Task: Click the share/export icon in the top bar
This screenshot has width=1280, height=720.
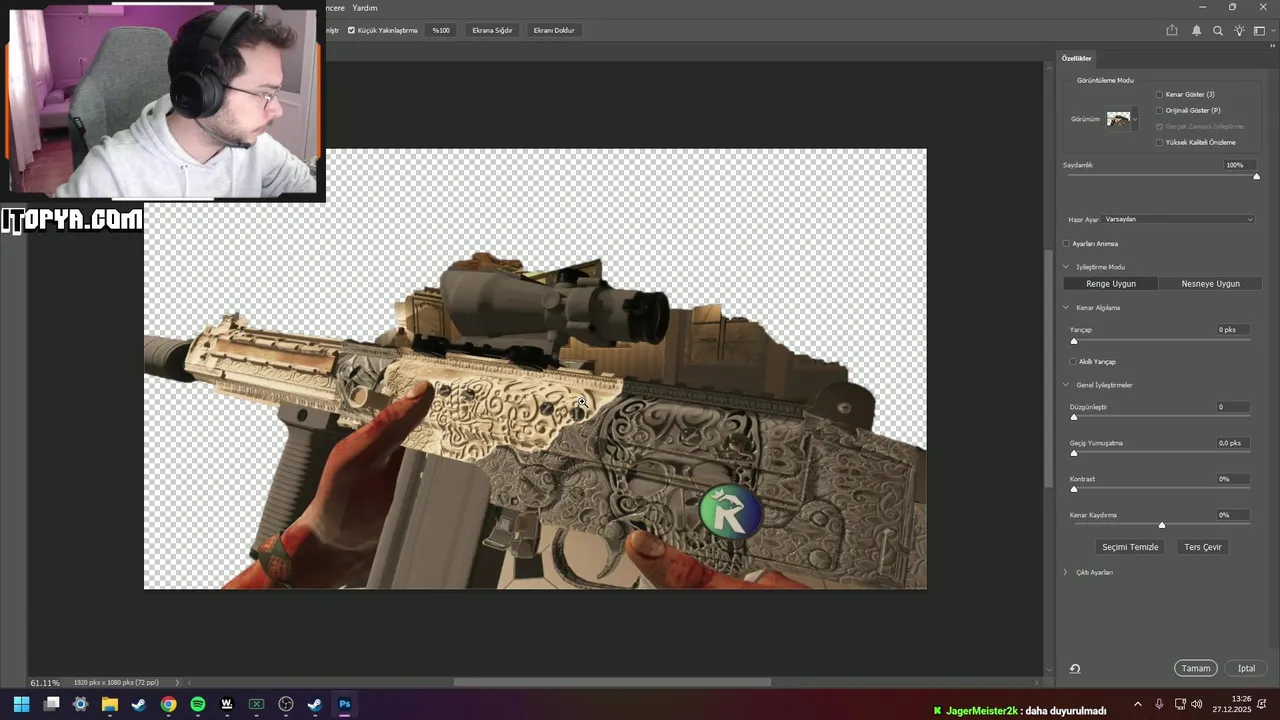Action: (1172, 31)
